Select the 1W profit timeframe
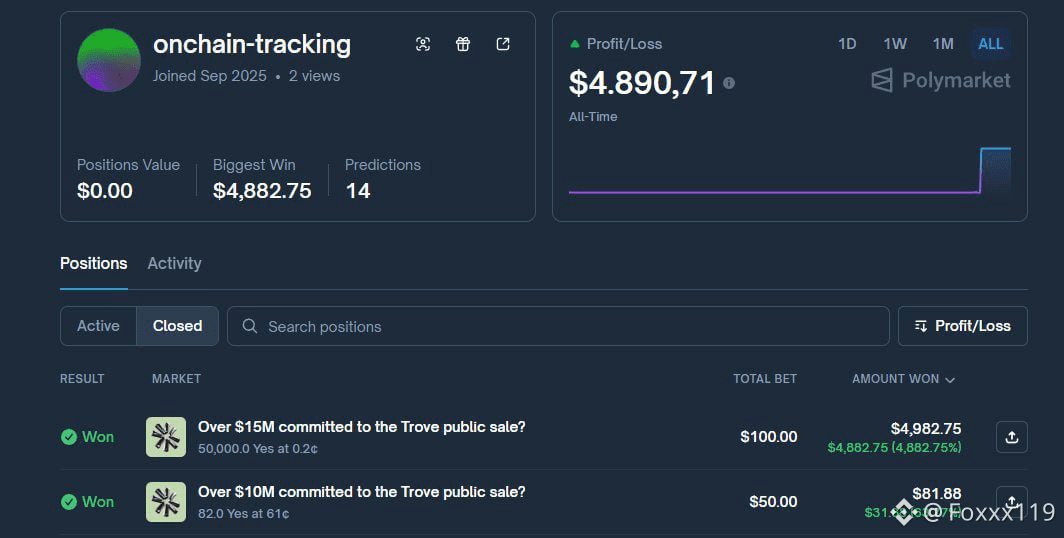The width and height of the screenshot is (1064, 538). tap(895, 44)
